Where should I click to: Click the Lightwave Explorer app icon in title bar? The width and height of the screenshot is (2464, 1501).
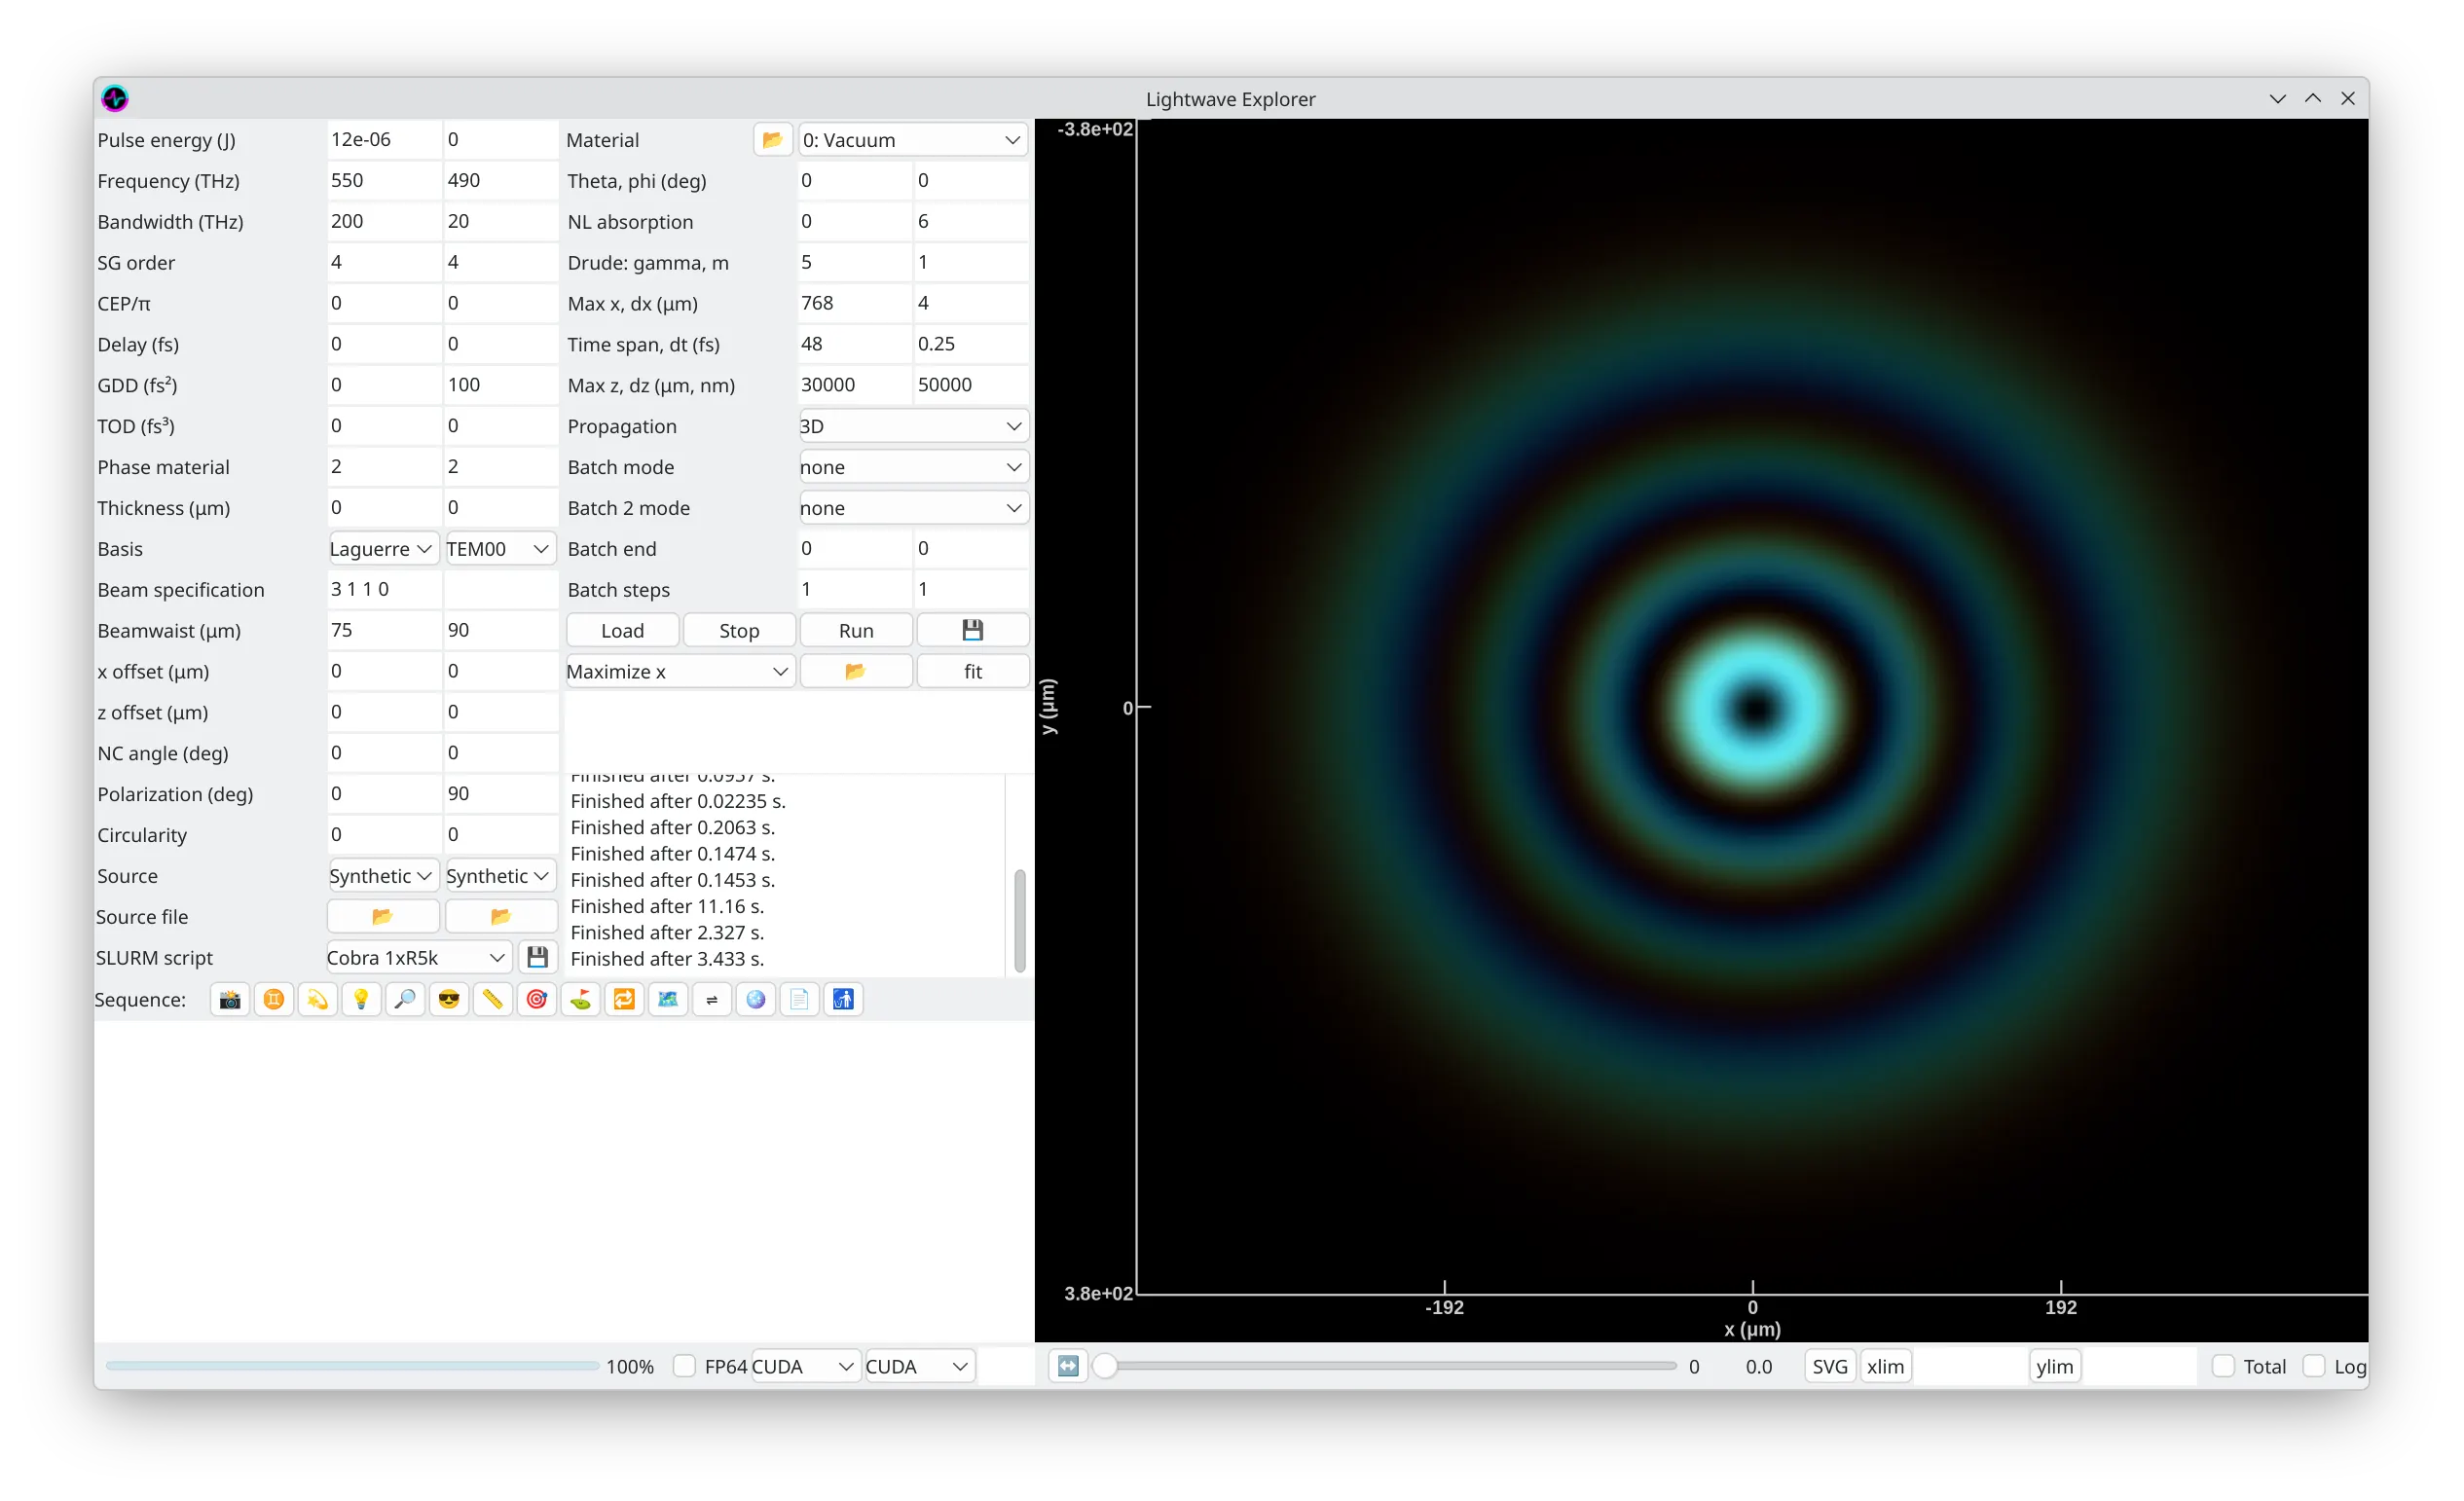115,98
